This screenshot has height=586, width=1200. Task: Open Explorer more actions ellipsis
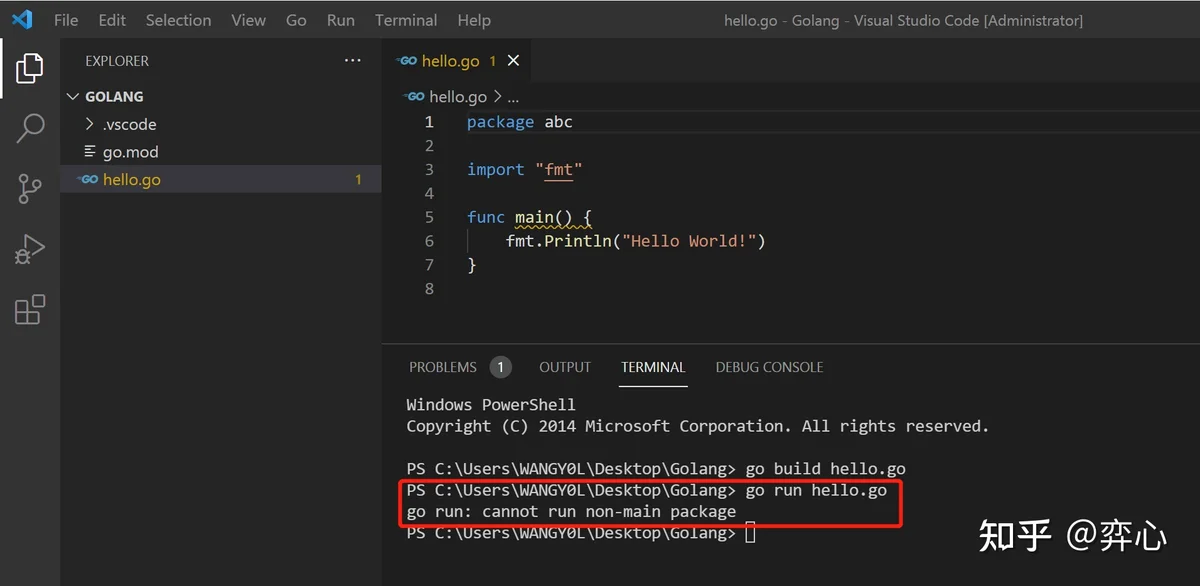pos(352,61)
